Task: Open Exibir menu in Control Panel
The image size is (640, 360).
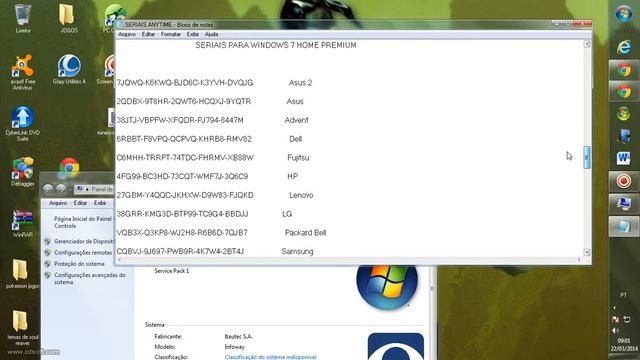Action: point(100,203)
